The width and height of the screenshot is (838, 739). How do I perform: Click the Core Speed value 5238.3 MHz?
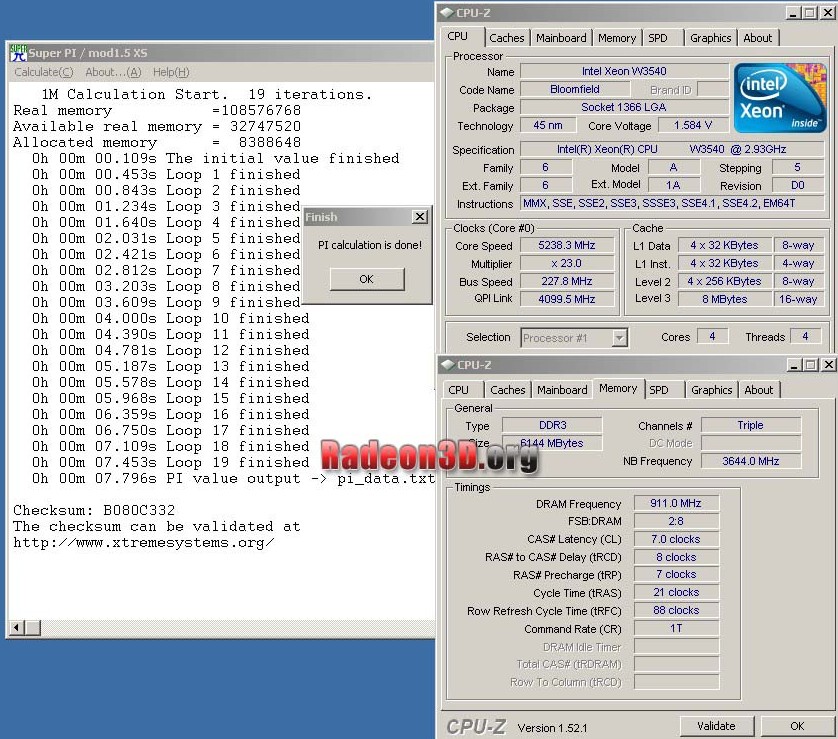click(567, 245)
